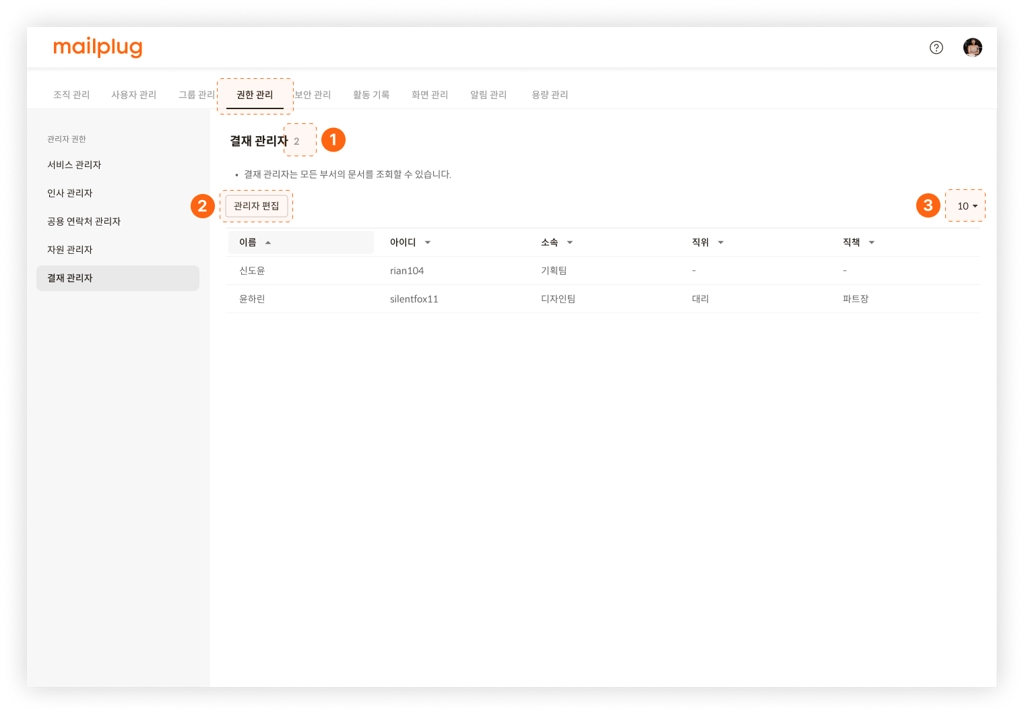This screenshot has height=714, width=1024.
Task: Open the 활동 기록 tab
Action: 371,95
